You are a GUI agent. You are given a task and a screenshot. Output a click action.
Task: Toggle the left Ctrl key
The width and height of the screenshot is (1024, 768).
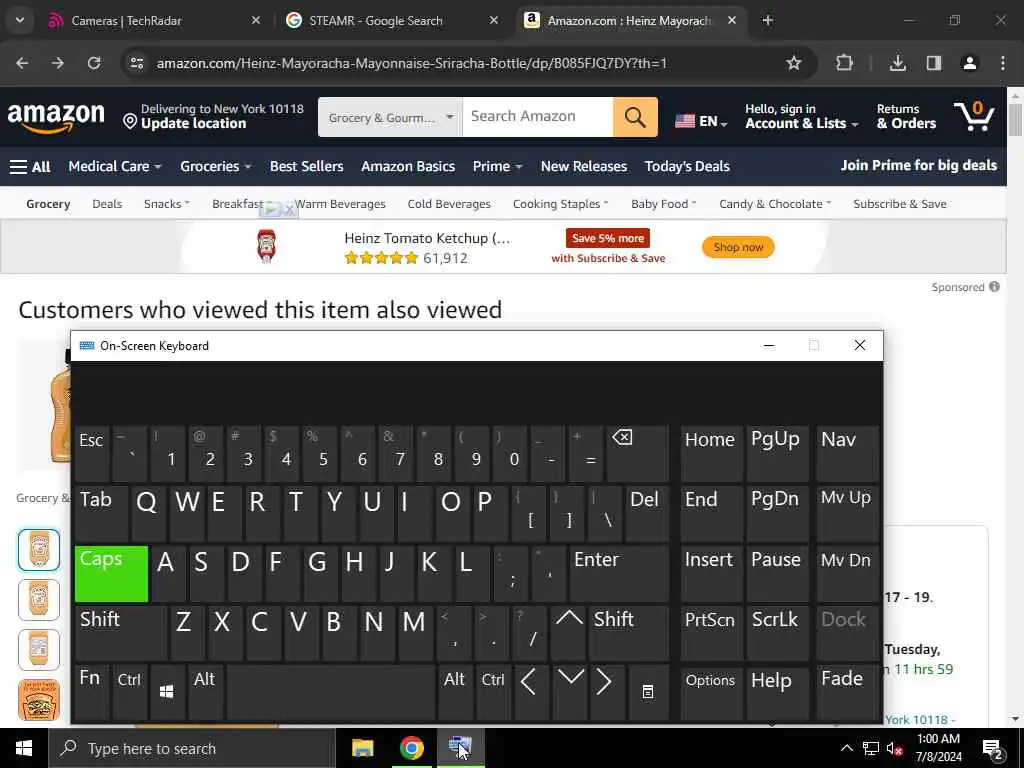pos(129,692)
